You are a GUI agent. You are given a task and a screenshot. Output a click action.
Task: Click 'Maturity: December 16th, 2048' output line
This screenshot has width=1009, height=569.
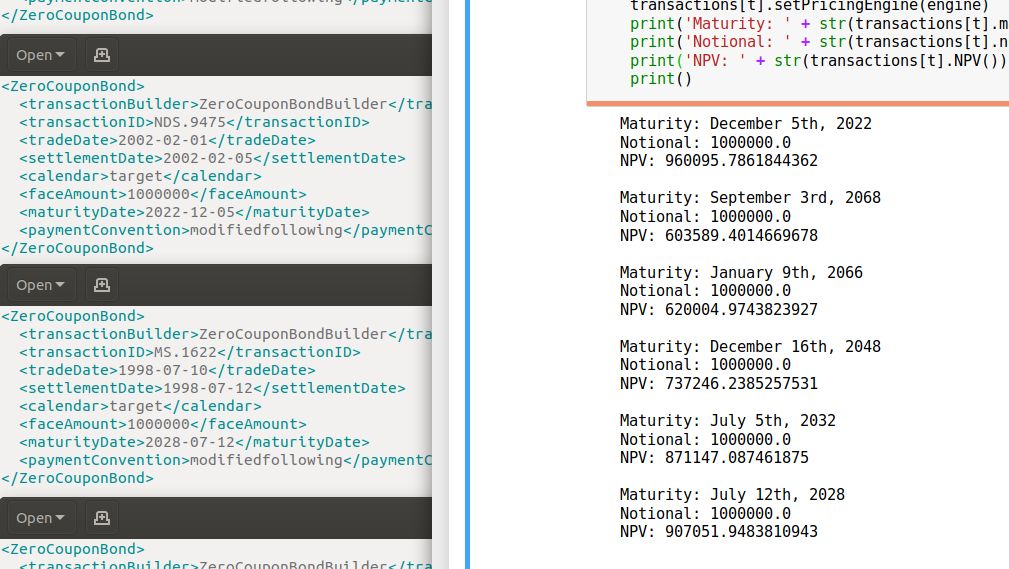coord(750,346)
